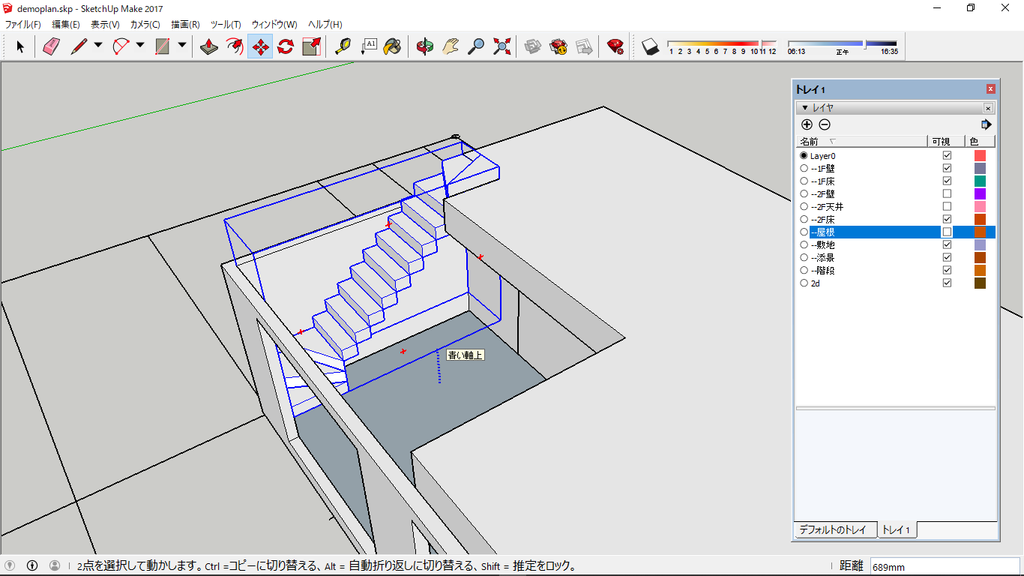The height and width of the screenshot is (576, 1024).
Task: Open the 編集(E) menu
Action: (66, 24)
